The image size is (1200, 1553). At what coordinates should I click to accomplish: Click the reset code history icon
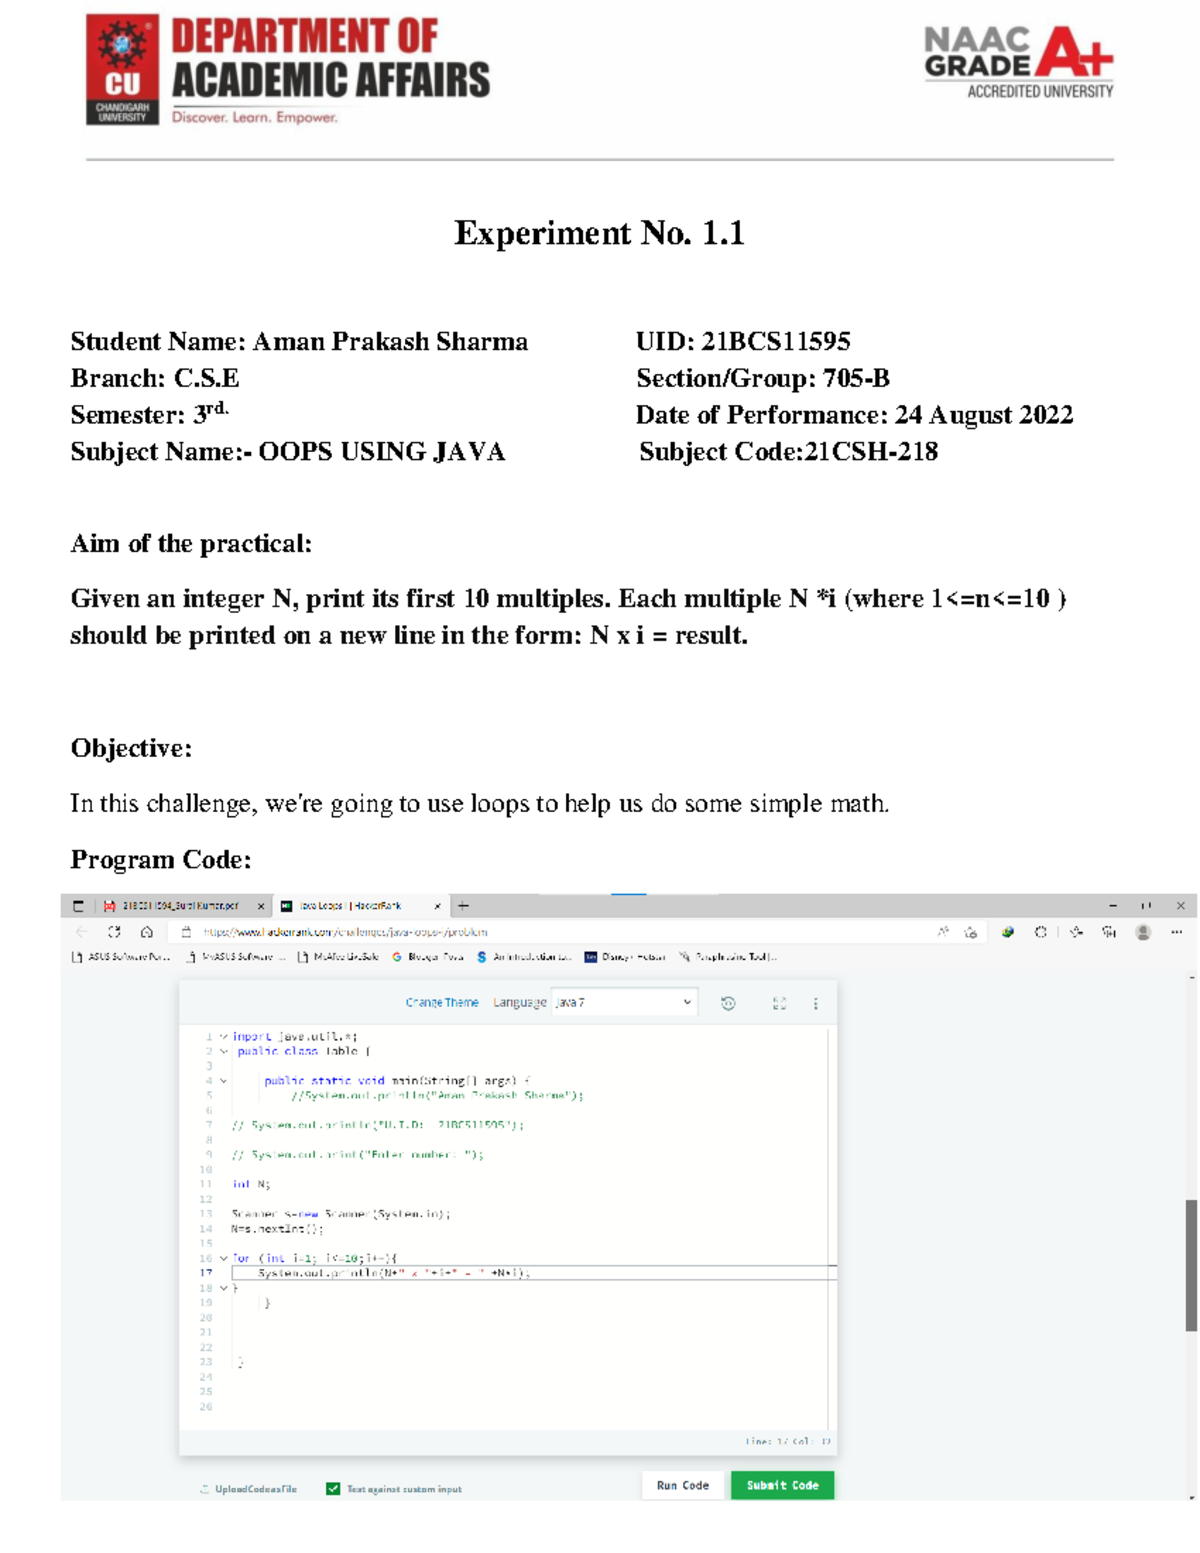[726, 1003]
